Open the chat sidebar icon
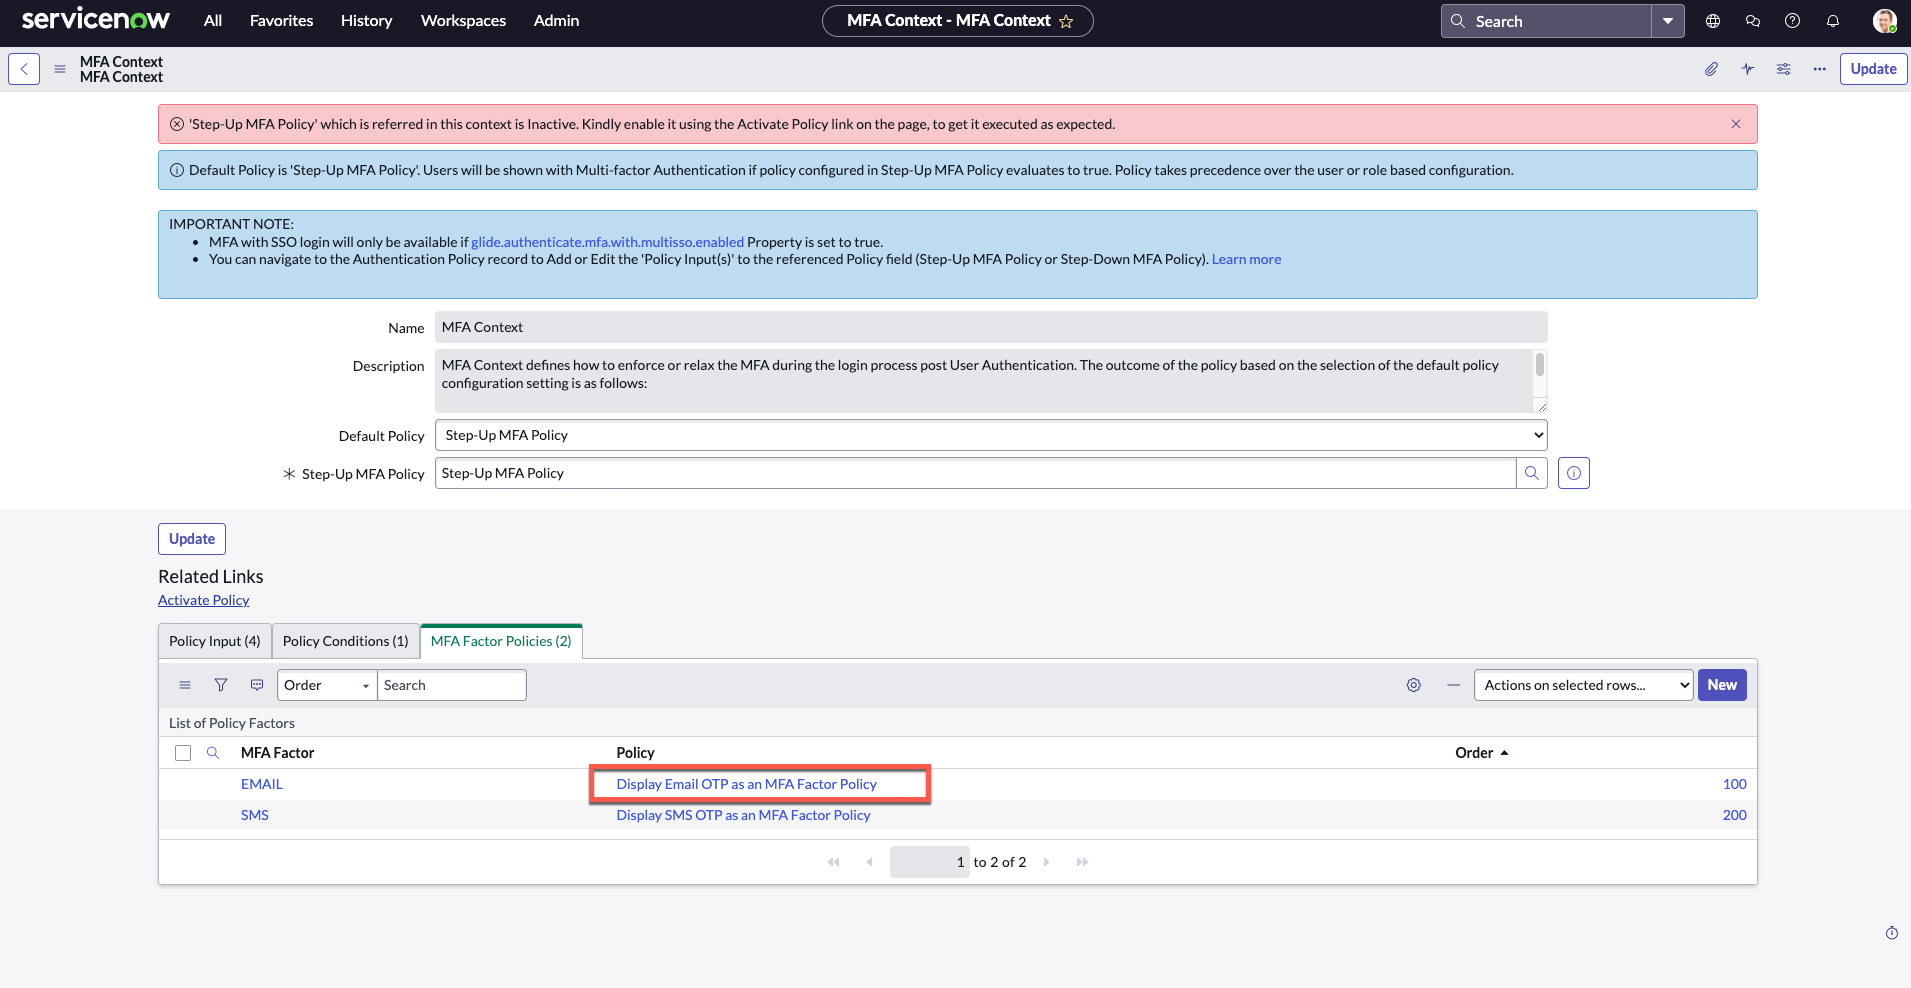Viewport: 1911px width, 988px height. (x=1753, y=21)
